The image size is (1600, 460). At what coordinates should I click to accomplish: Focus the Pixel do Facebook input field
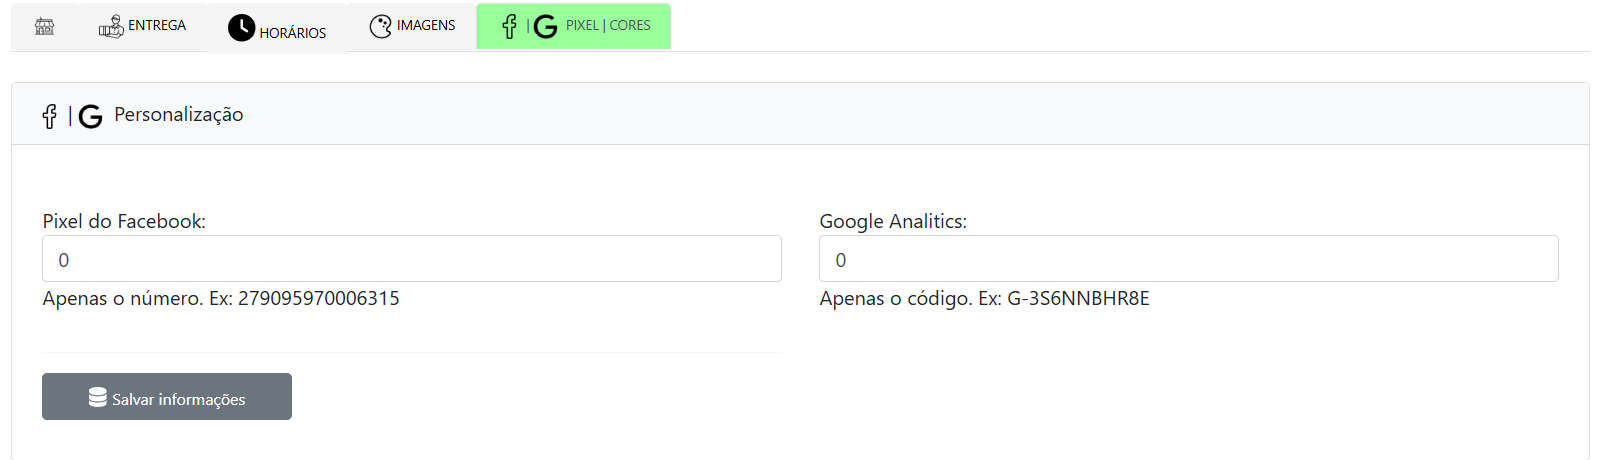point(411,259)
